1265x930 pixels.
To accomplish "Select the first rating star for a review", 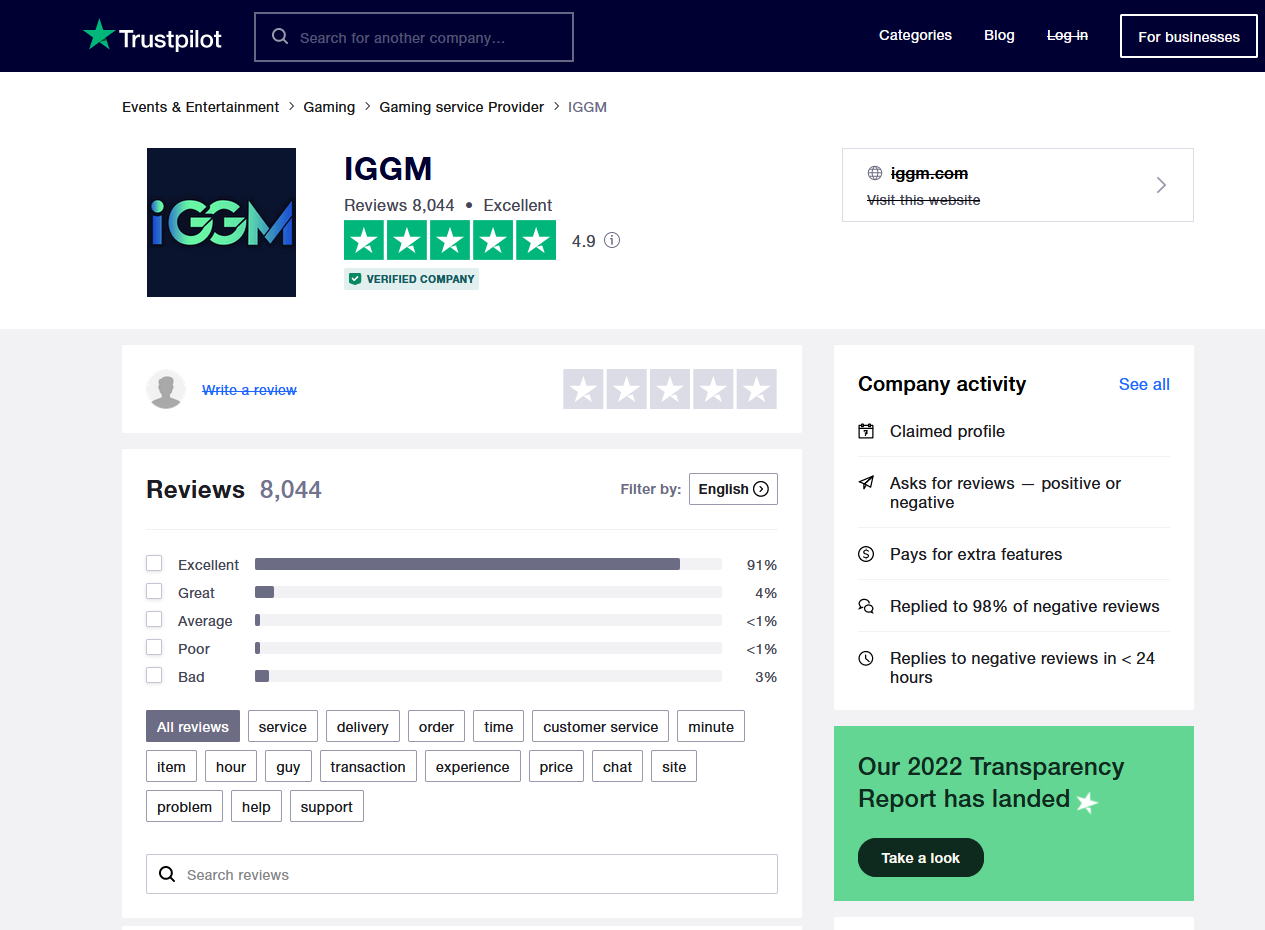I will pyautogui.click(x=583, y=389).
